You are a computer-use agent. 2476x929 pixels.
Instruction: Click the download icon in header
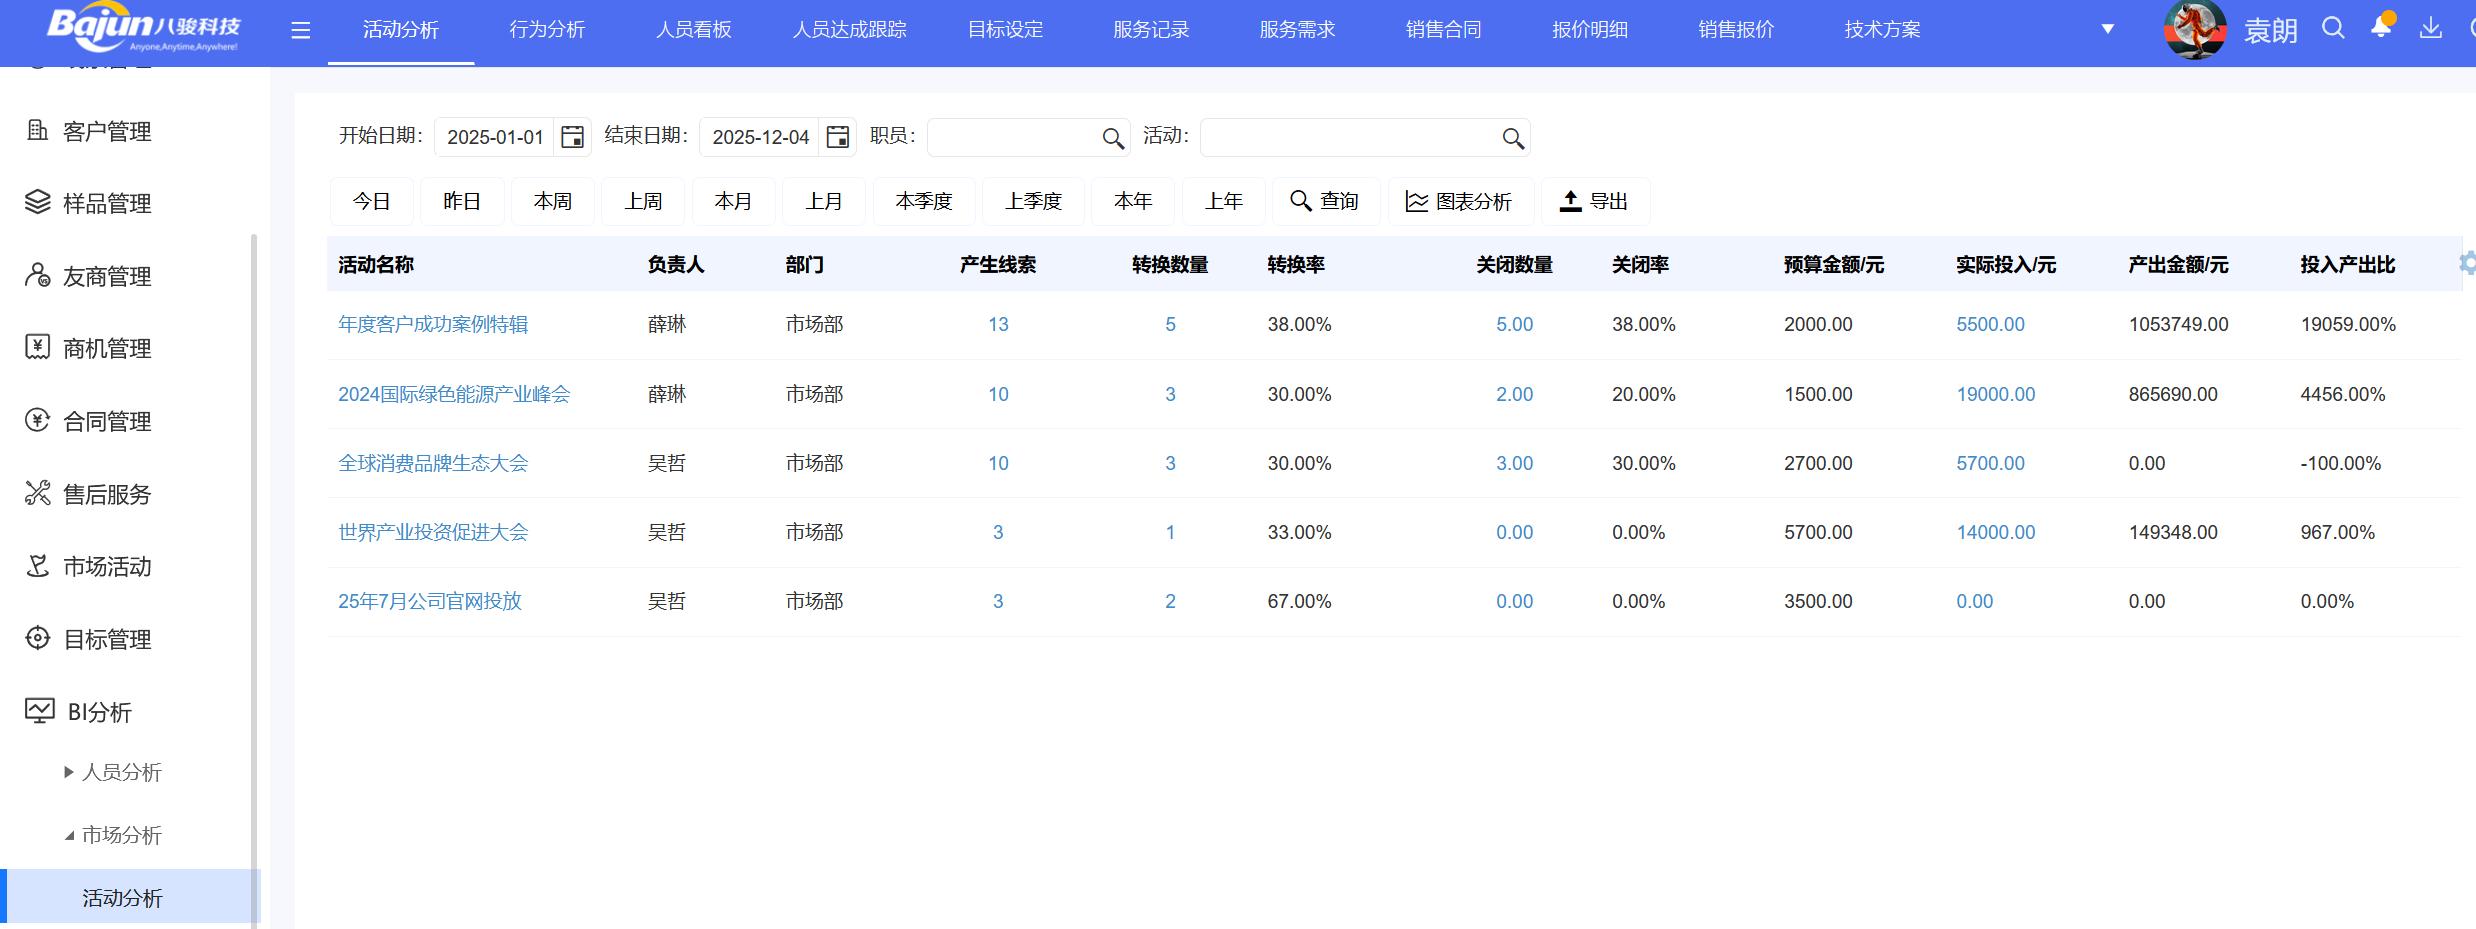tap(2430, 29)
